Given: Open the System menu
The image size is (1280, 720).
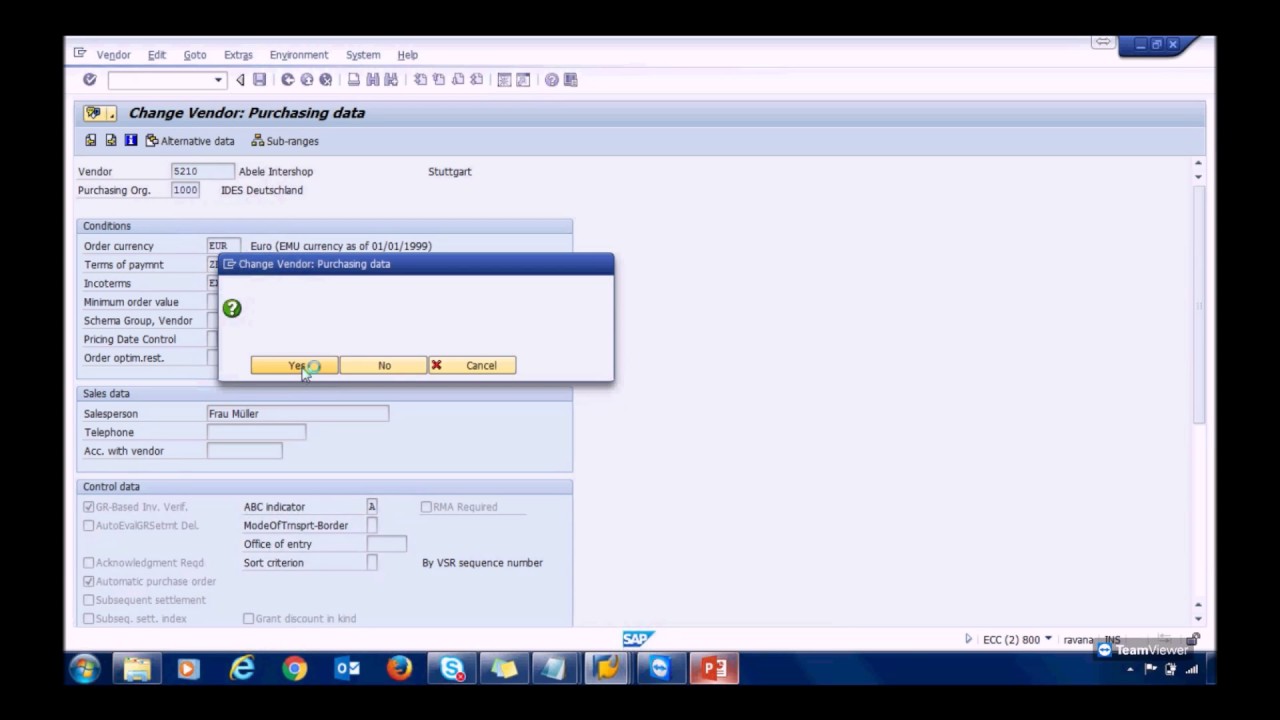Looking at the screenshot, I should [x=363, y=55].
